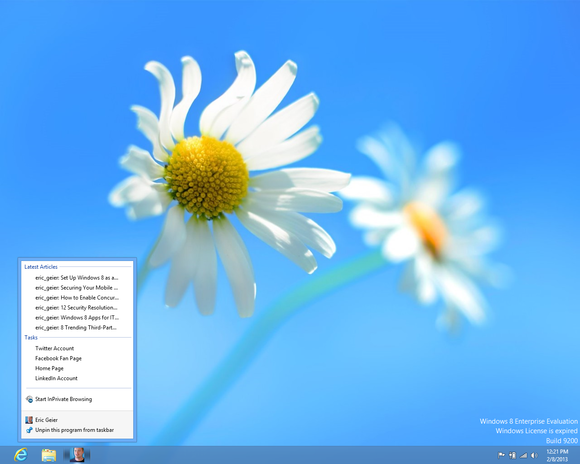
Task: Open the volume speaker icon in tray
Action: (x=534, y=455)
